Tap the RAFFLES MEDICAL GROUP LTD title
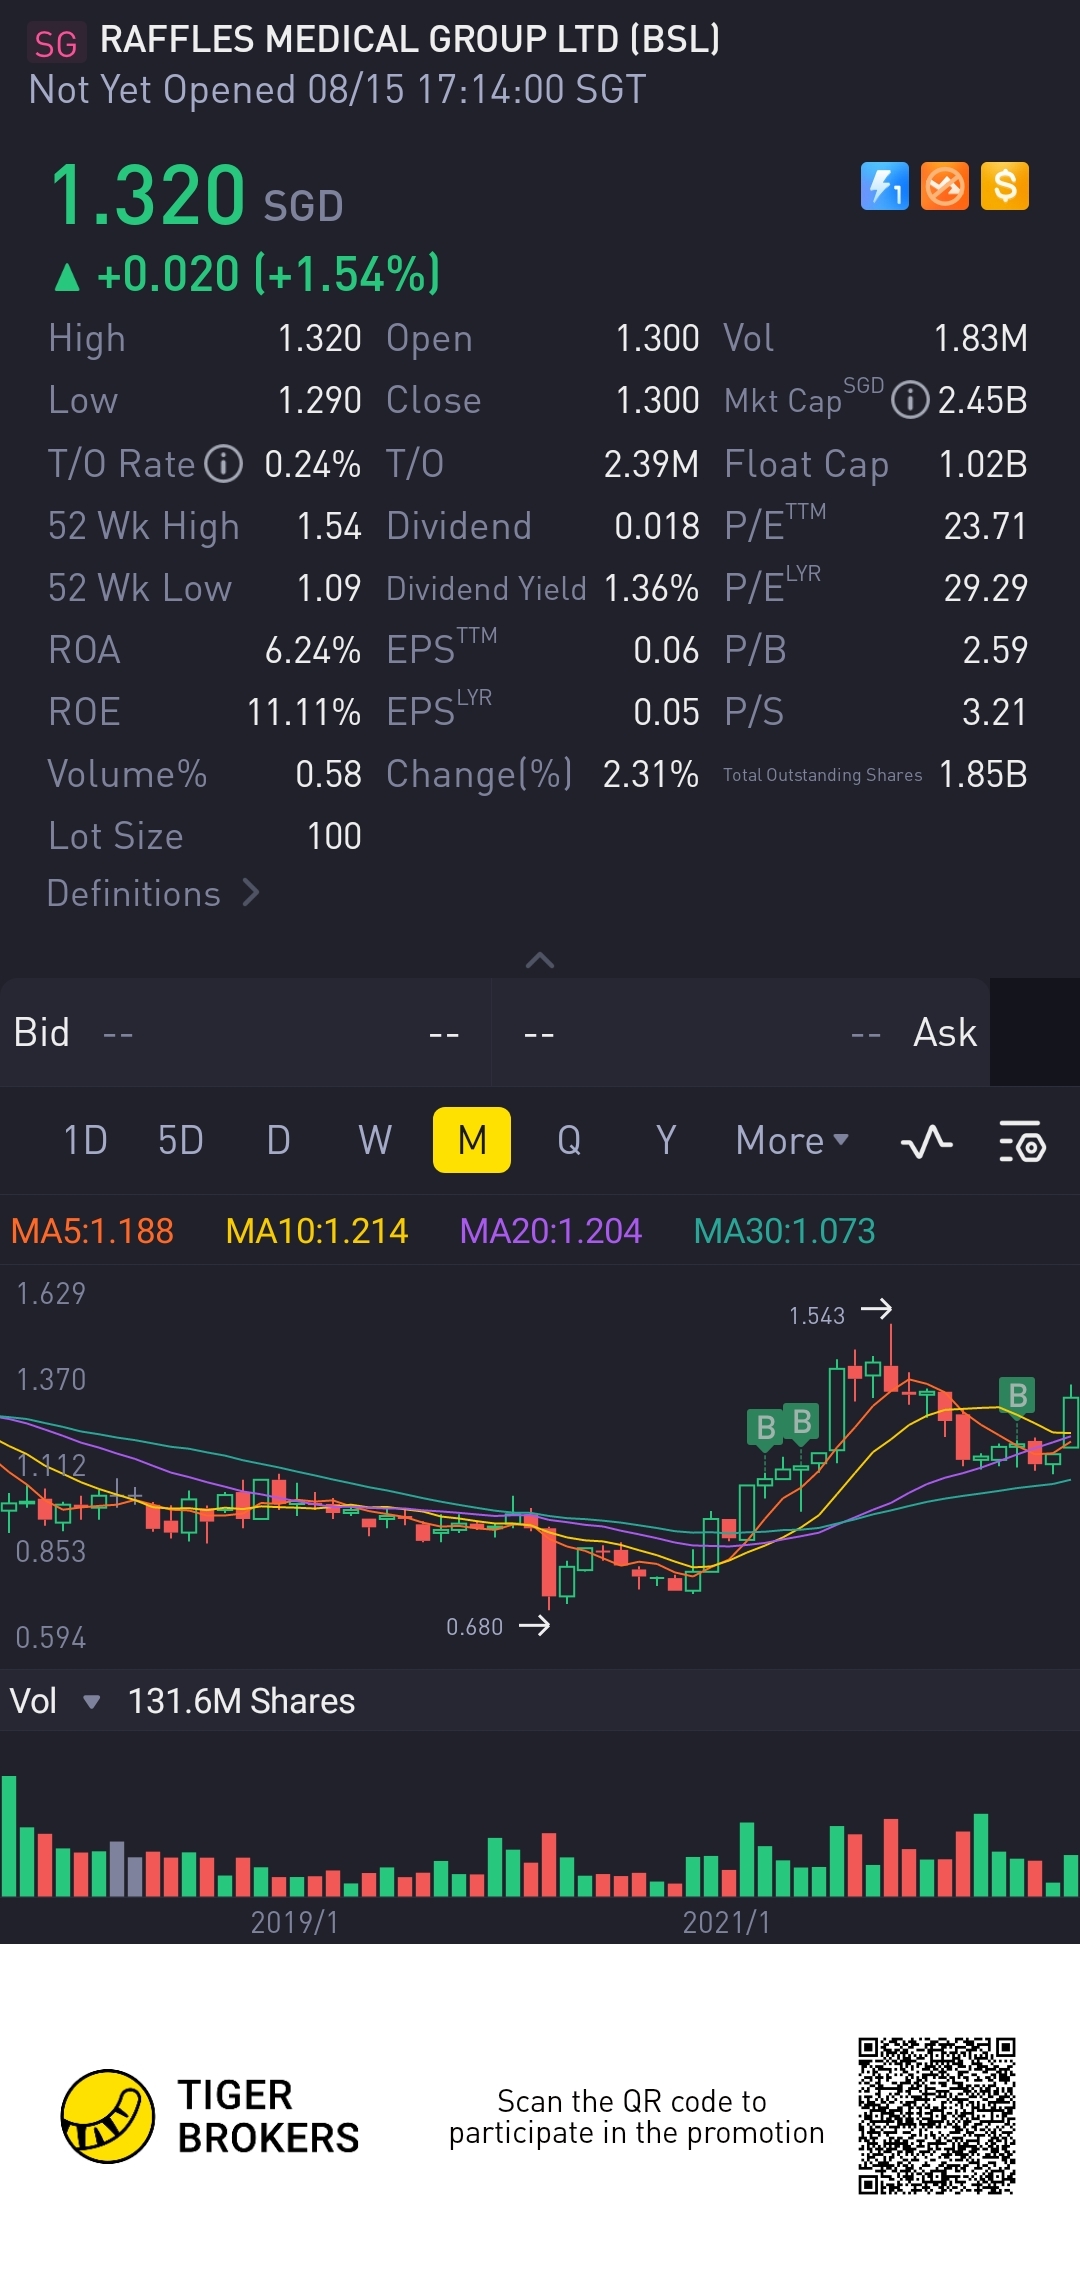 pyautogui.click(x=410, y=40)
